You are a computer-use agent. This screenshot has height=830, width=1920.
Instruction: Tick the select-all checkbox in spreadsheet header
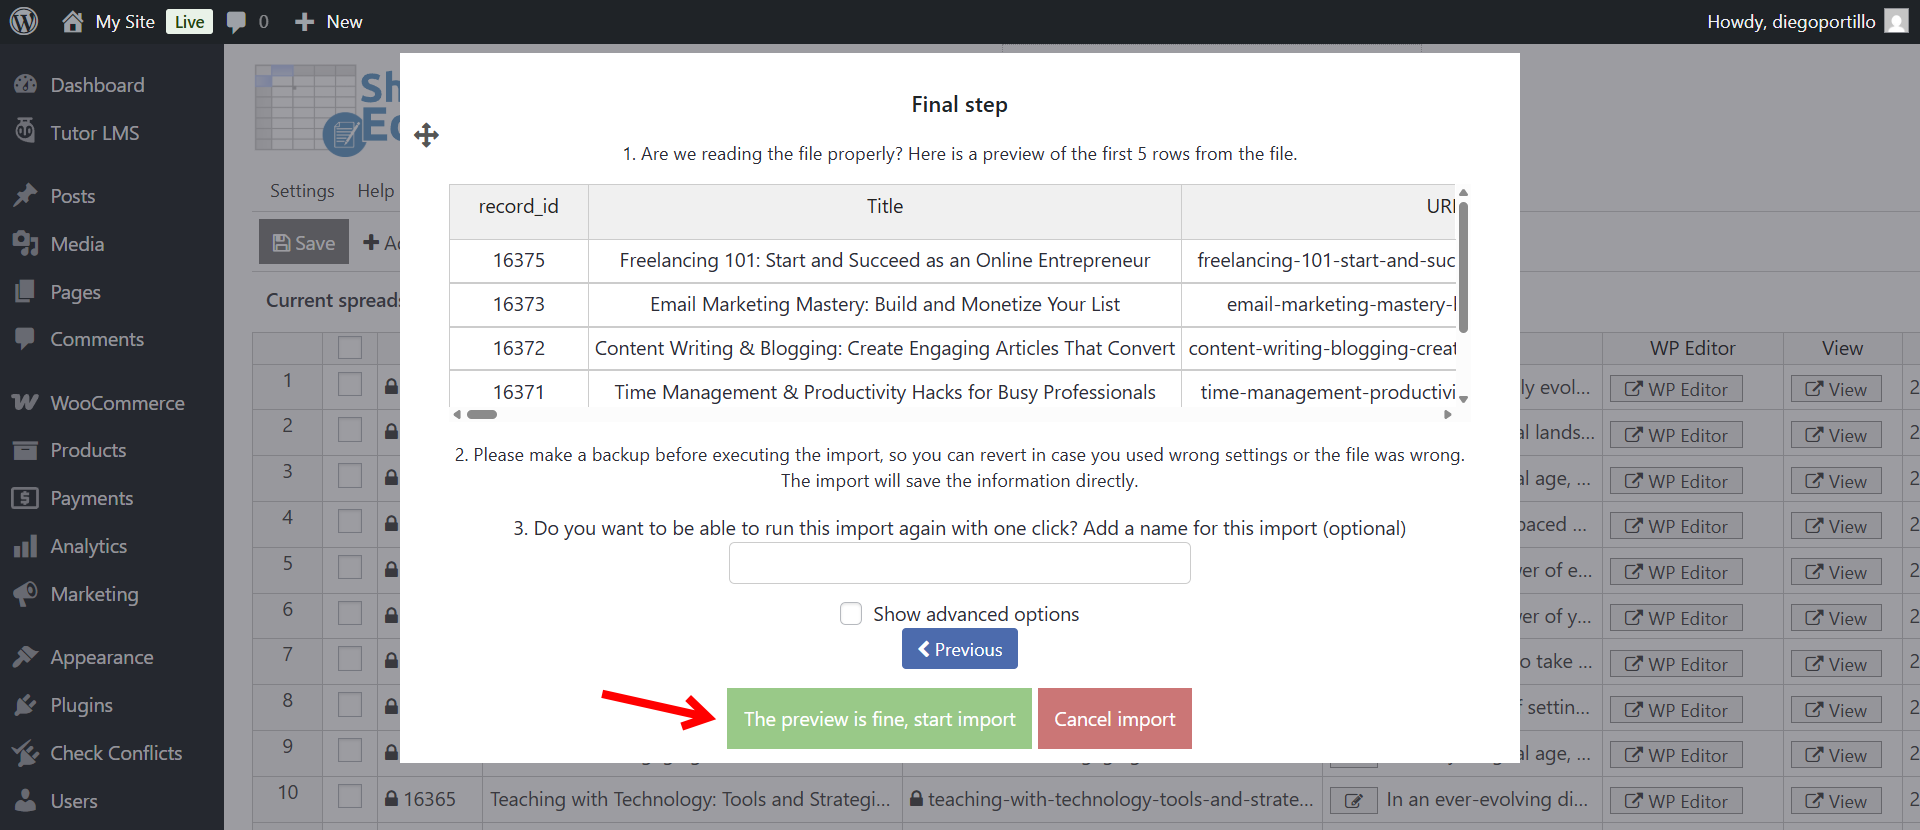click(350, 348)
